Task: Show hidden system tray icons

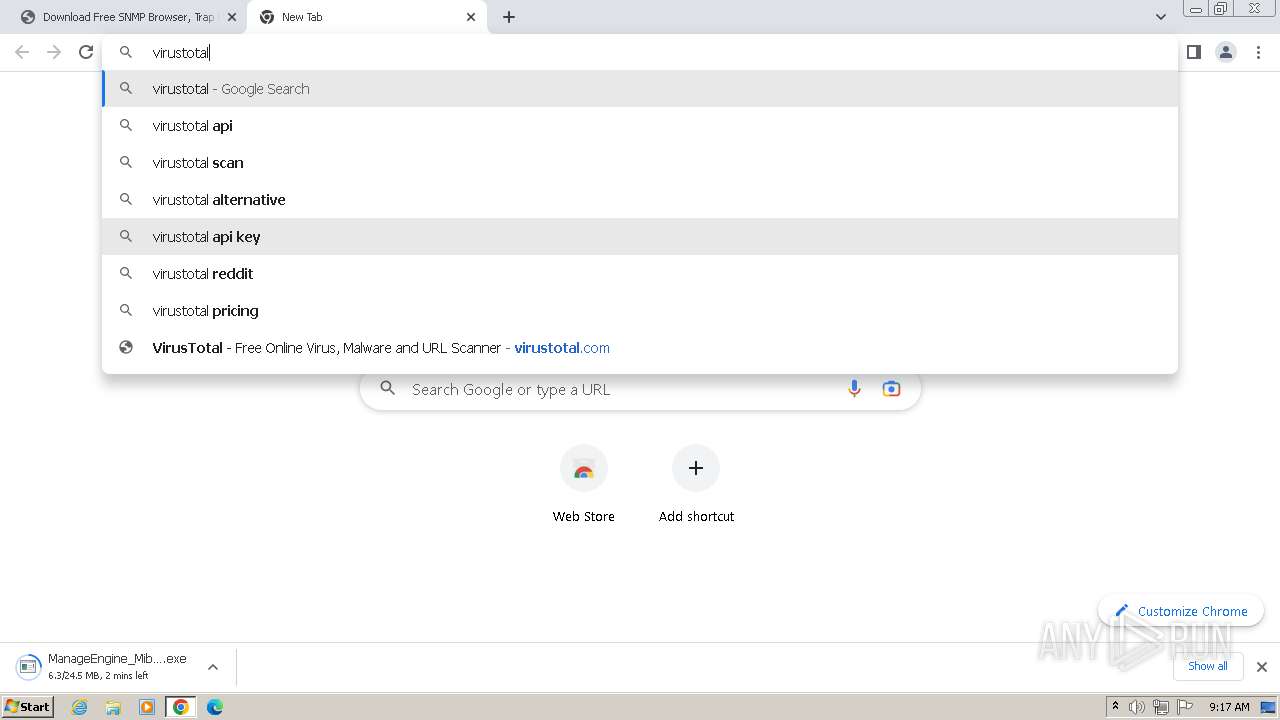Action: 1115,707
